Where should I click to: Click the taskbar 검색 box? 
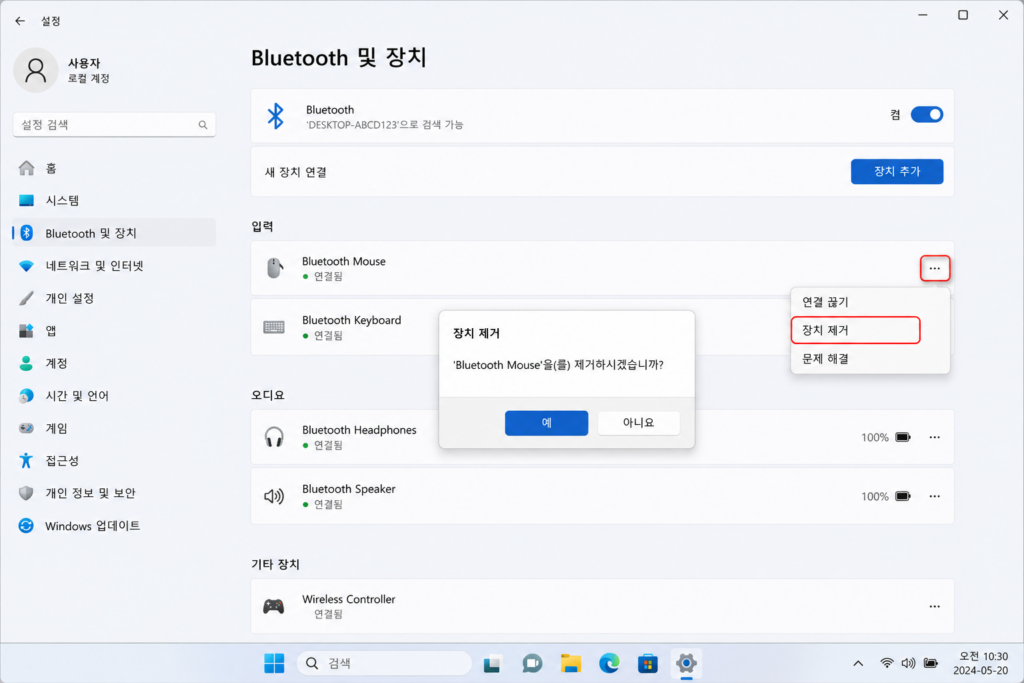384,663
